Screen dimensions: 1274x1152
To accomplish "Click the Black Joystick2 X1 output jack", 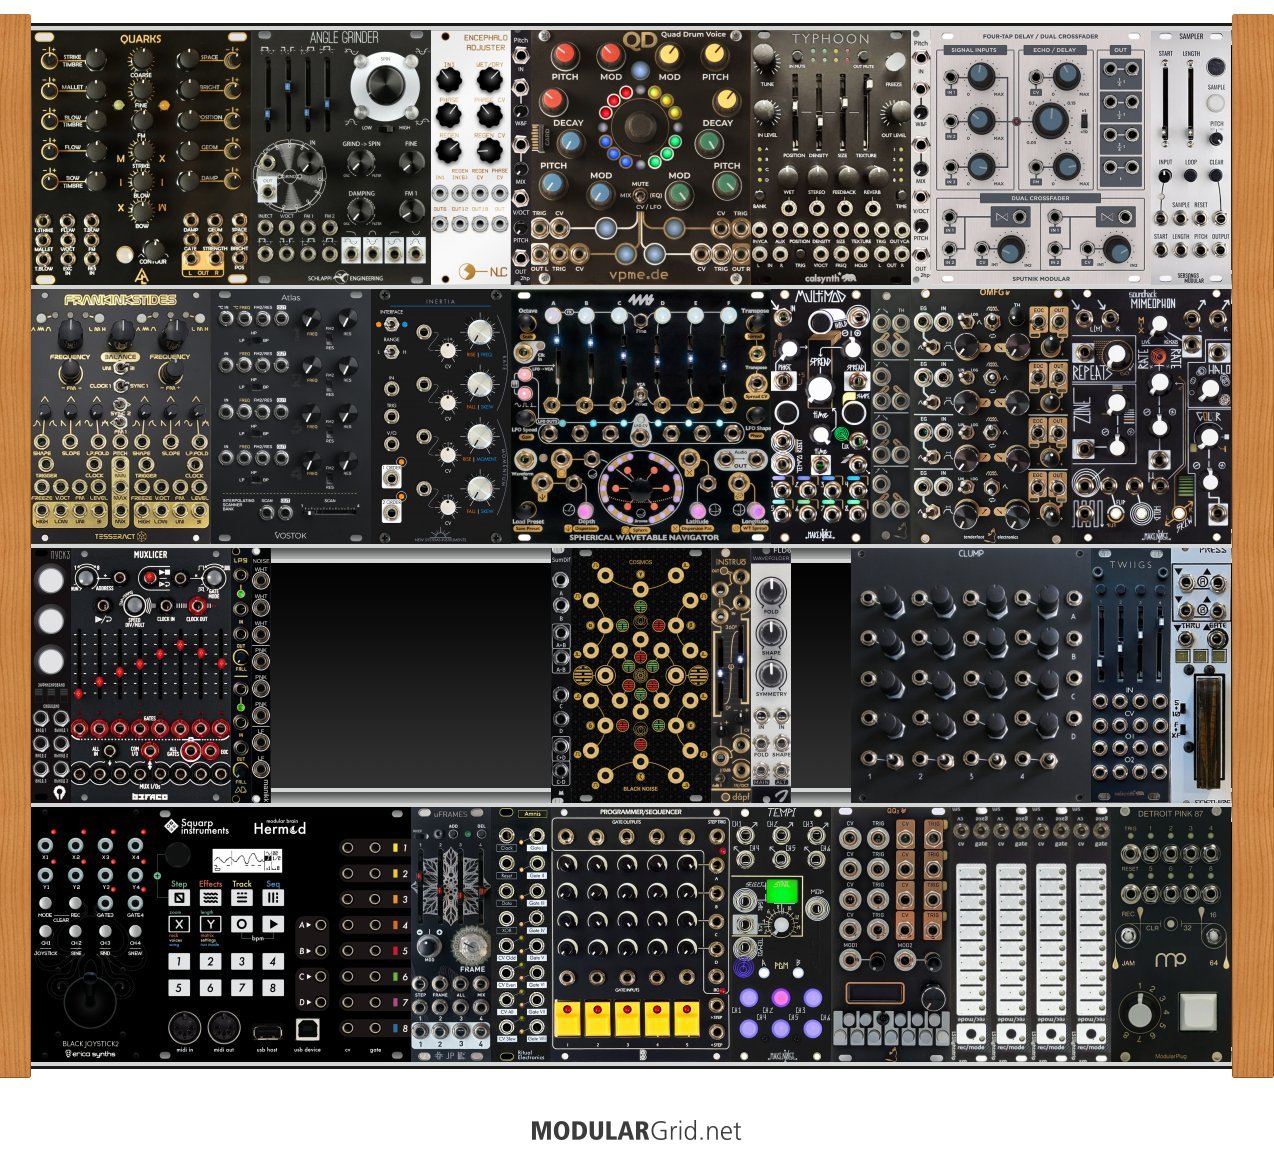I will pos(45,845).
